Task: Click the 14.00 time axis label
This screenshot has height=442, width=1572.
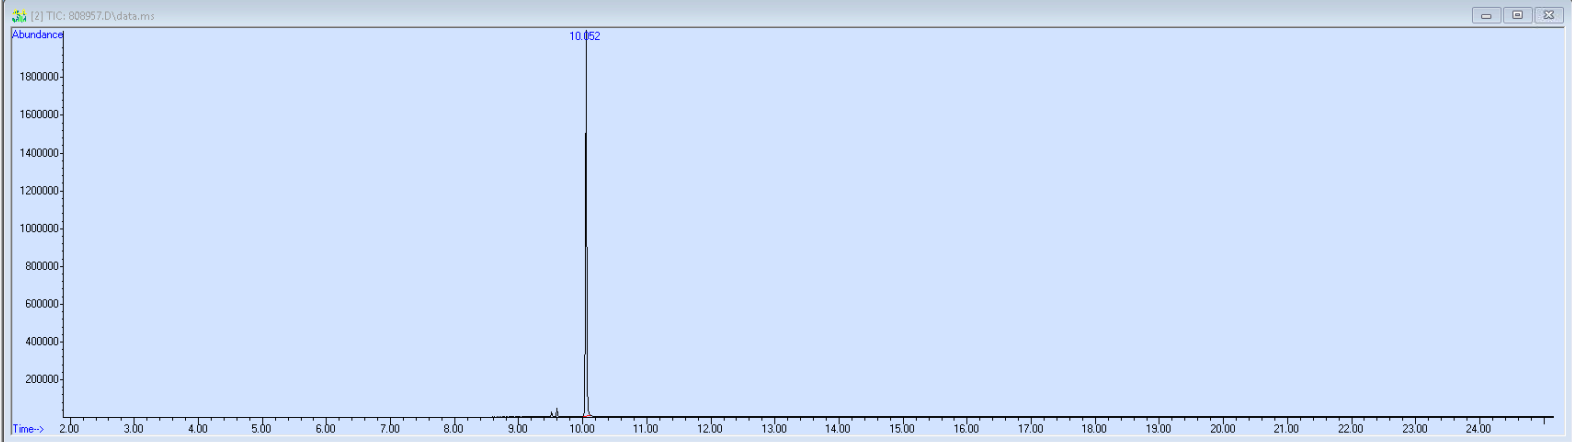Action: [837, 429]
